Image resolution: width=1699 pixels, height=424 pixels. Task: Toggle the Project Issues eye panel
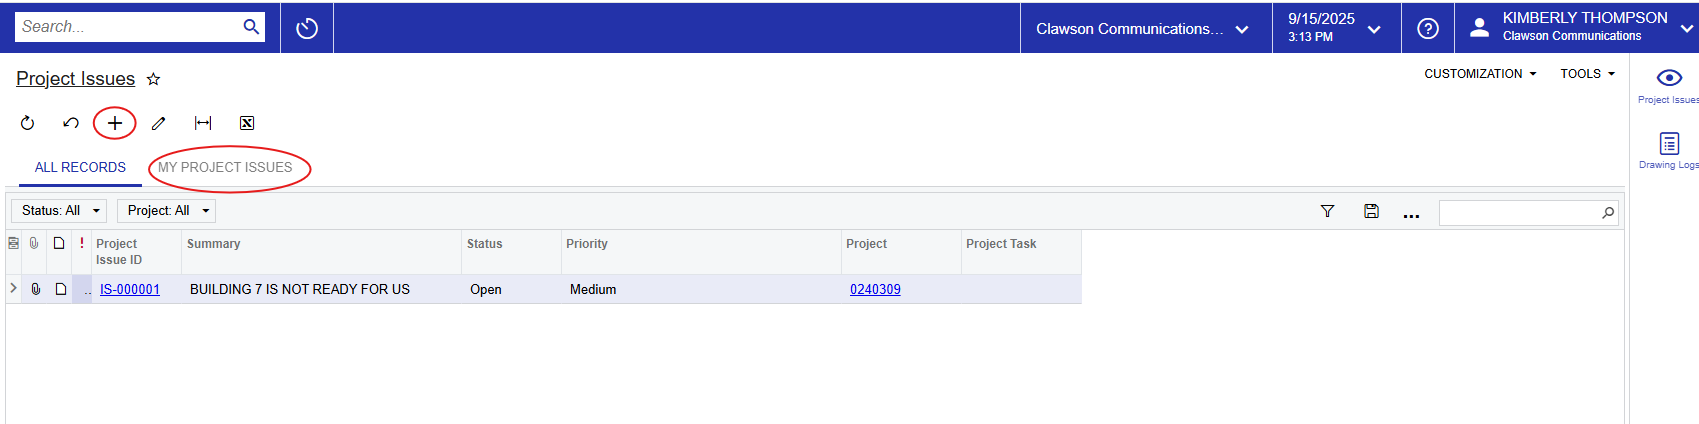1669,84
